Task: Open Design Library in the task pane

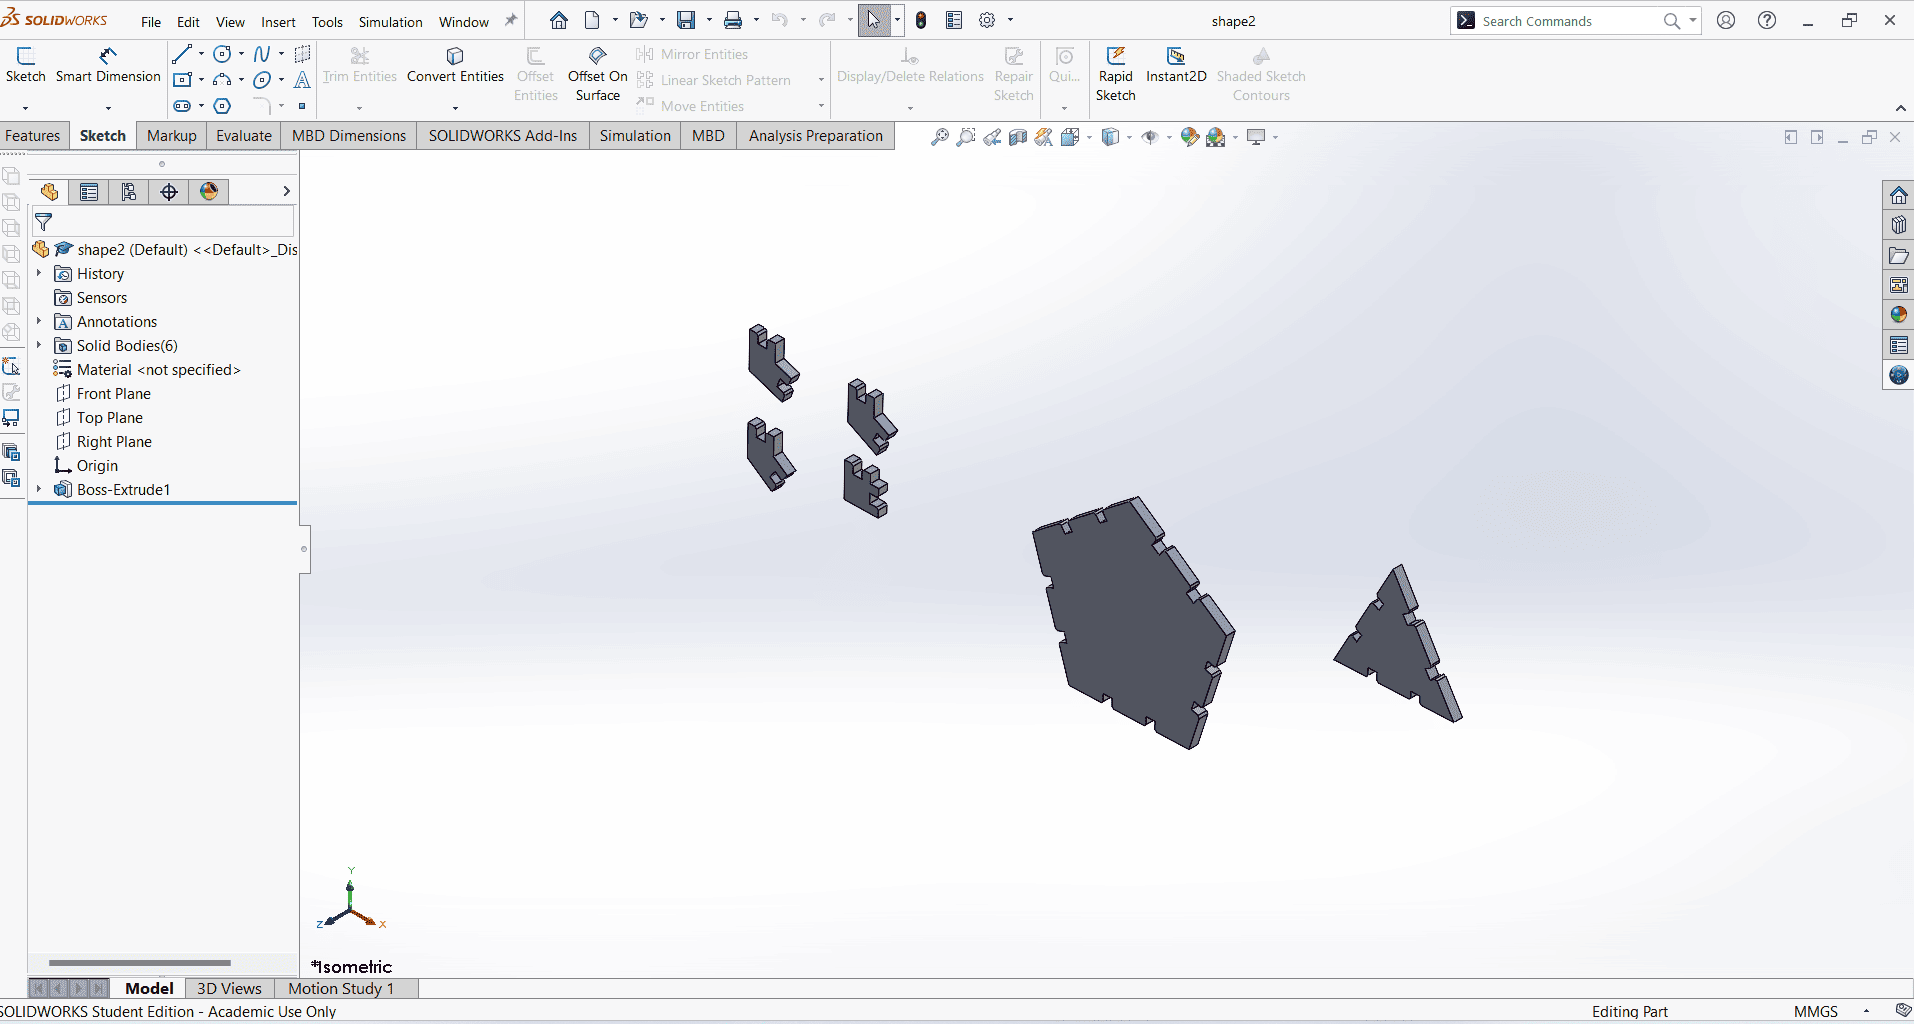Action: pyautogui.click(x=1898, y=225)
